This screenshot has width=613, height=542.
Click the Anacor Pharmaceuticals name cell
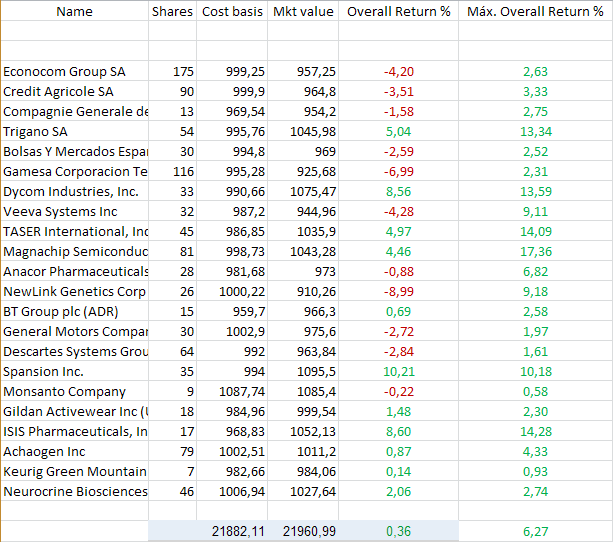coord(75,271)
